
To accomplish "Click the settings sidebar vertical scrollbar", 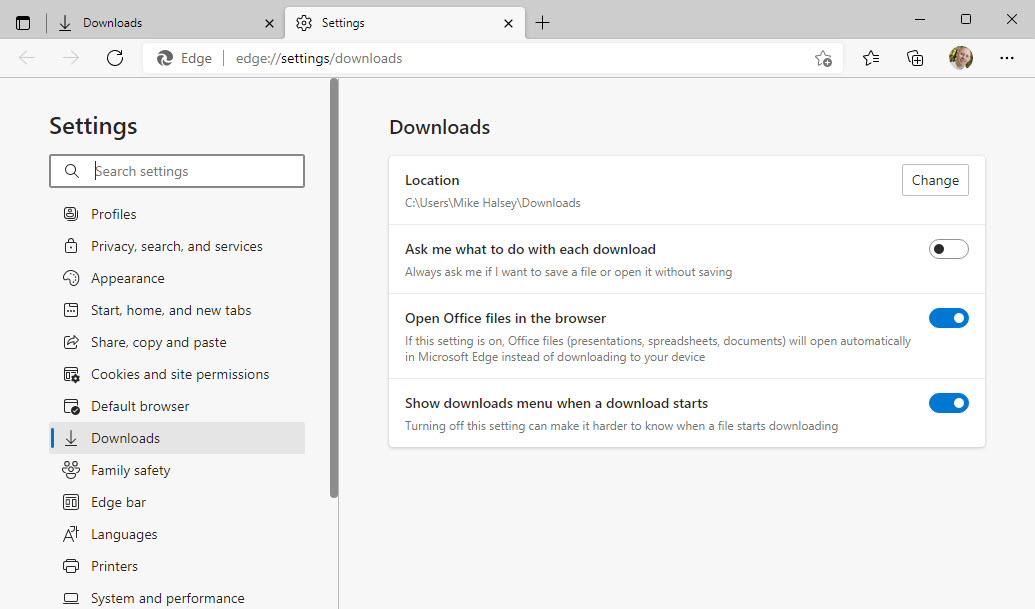I will tap(334, 290).
